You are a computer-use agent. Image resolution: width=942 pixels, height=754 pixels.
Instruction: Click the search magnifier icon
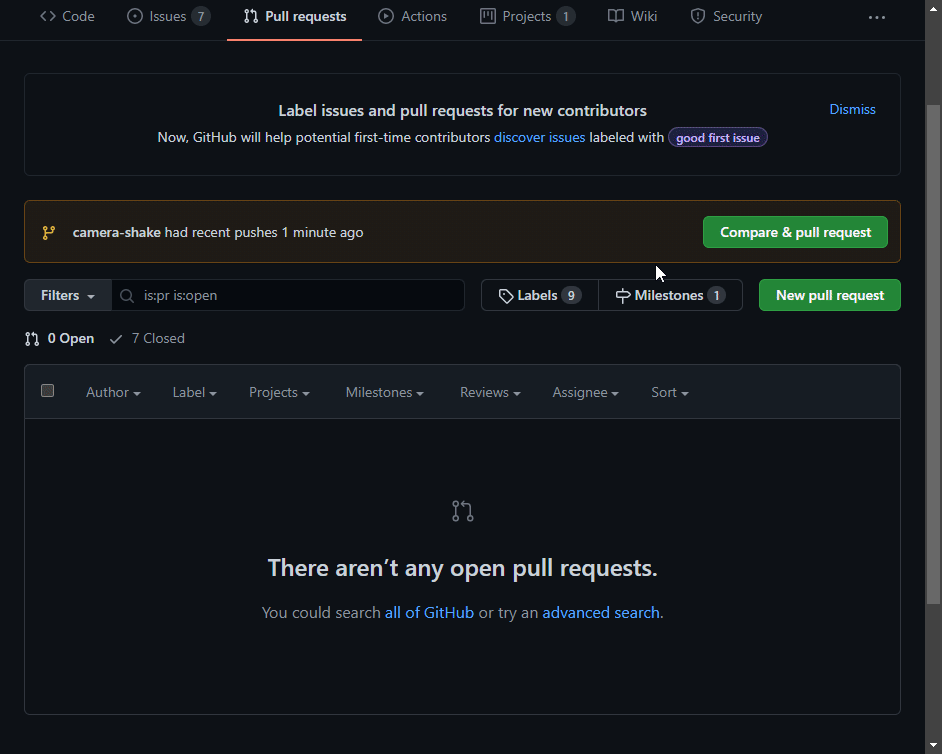point(127,296)
